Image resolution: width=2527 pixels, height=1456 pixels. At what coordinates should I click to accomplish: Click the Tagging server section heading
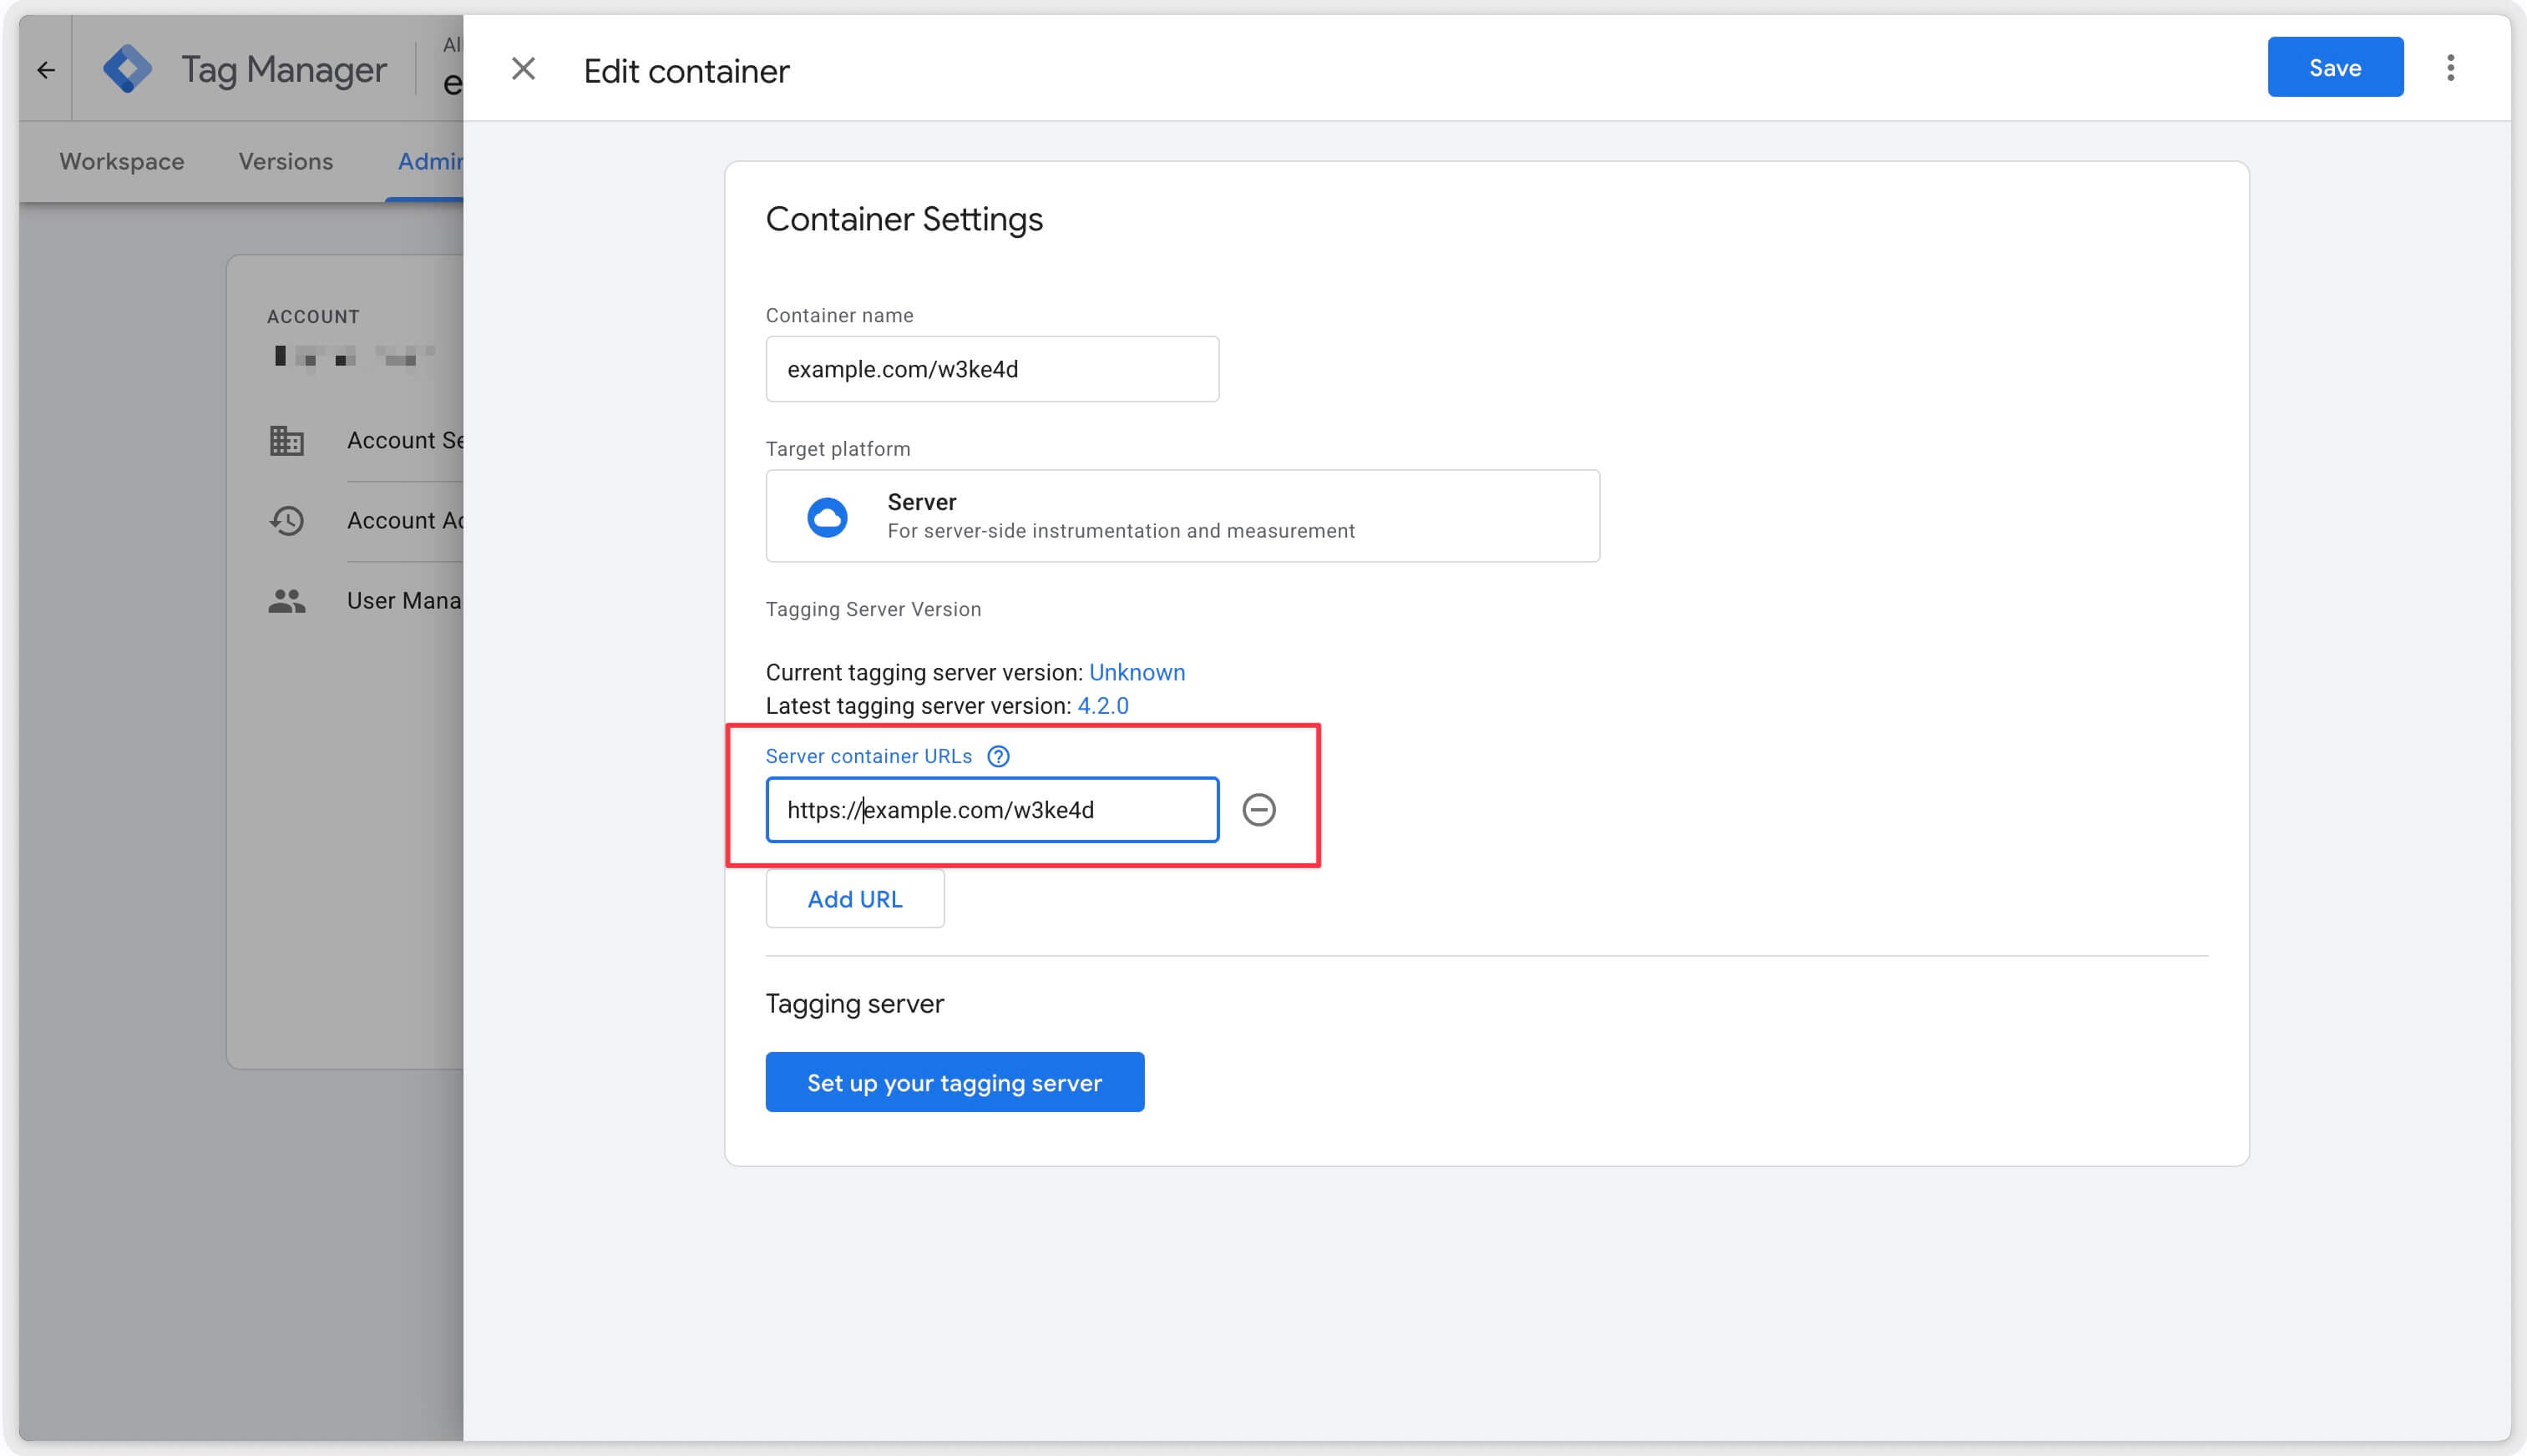(x=855, y=1003)
